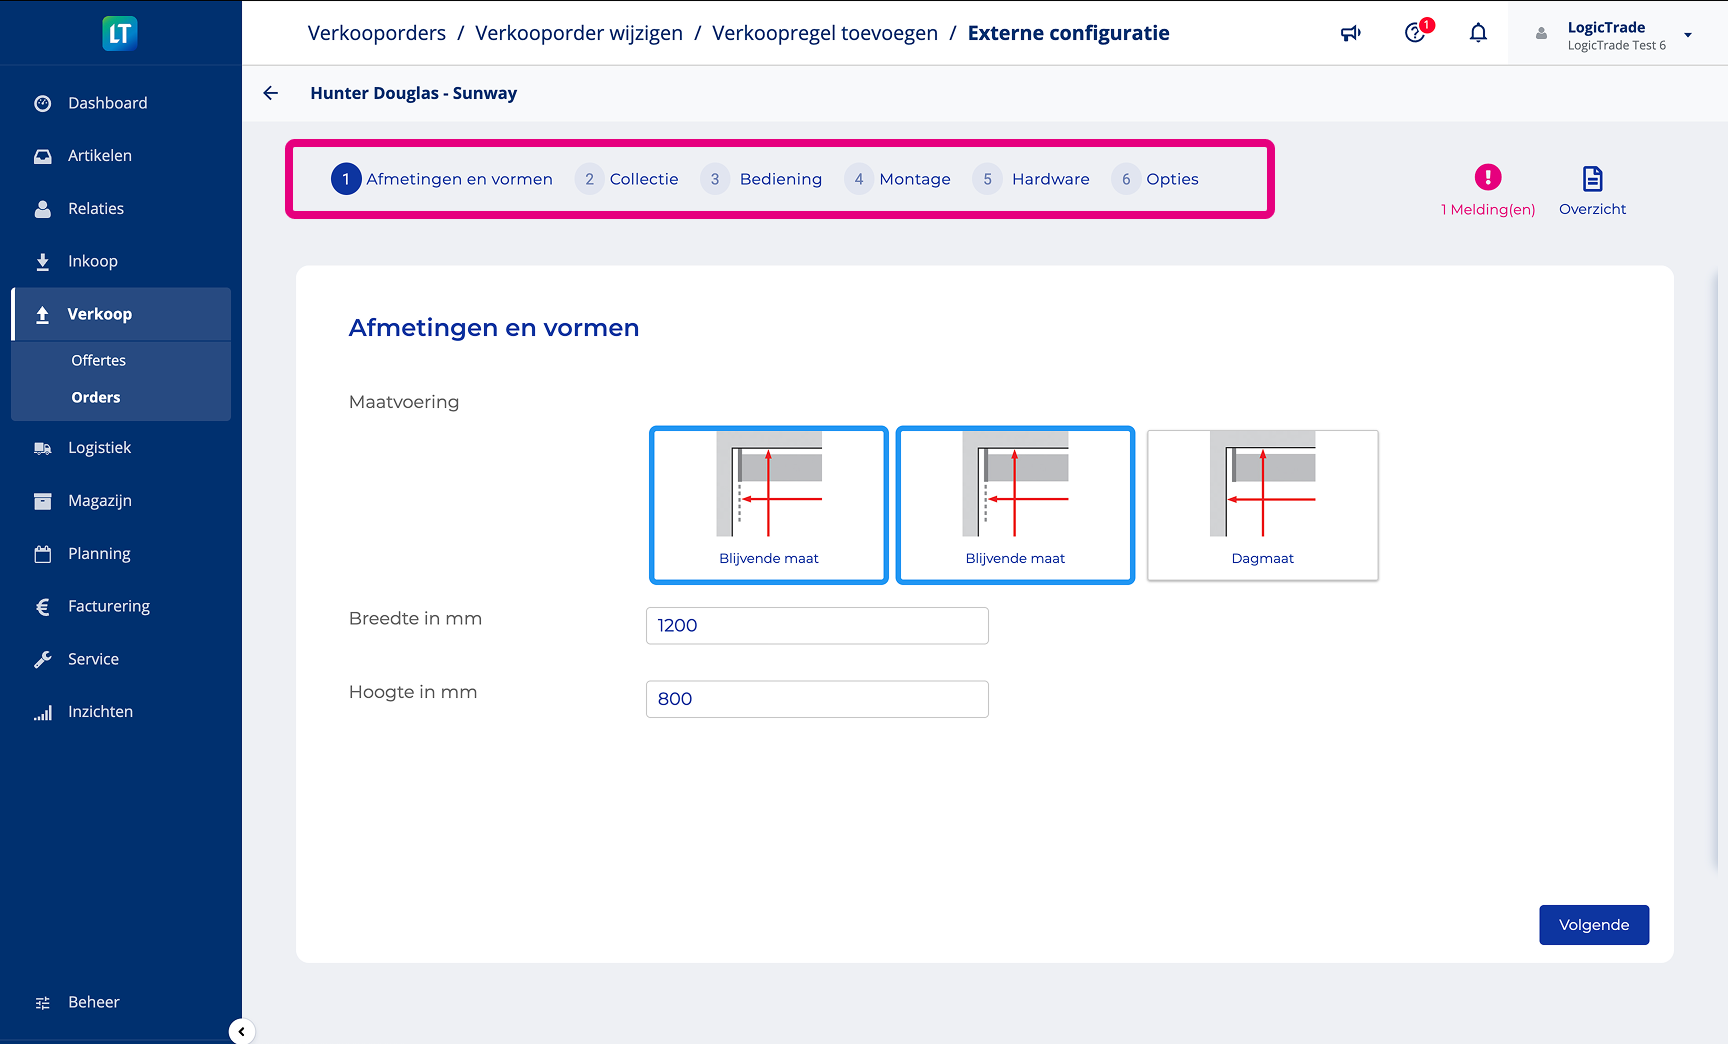The width and height of the screenshot is (1728, 1044).
Task: Show the 1 Melding(en) warning
Action: point(1487,189)
